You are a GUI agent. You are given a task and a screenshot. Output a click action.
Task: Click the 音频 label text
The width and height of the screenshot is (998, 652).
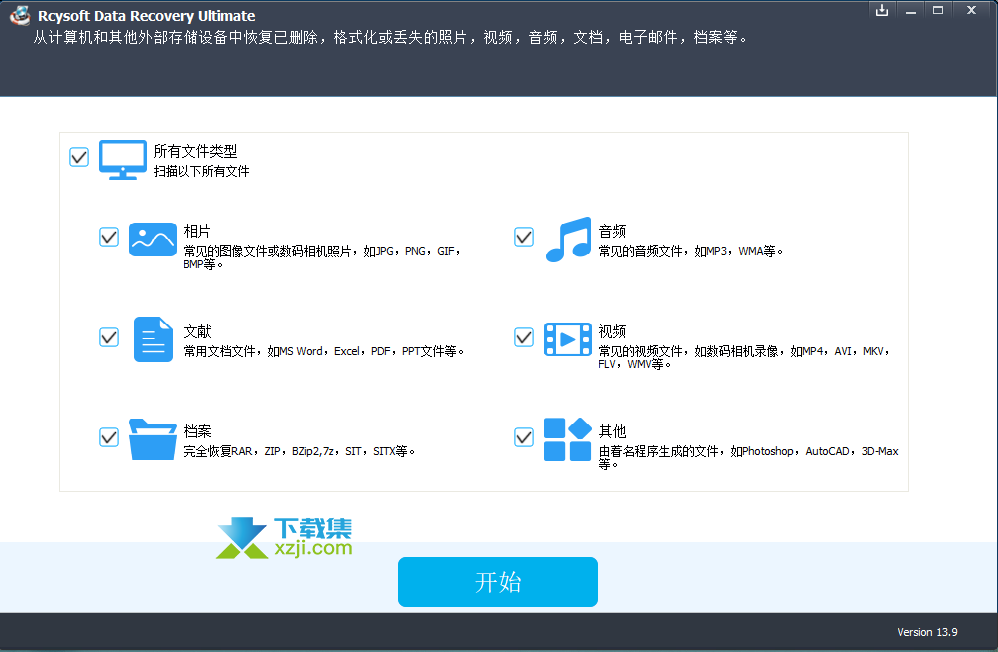612,231
